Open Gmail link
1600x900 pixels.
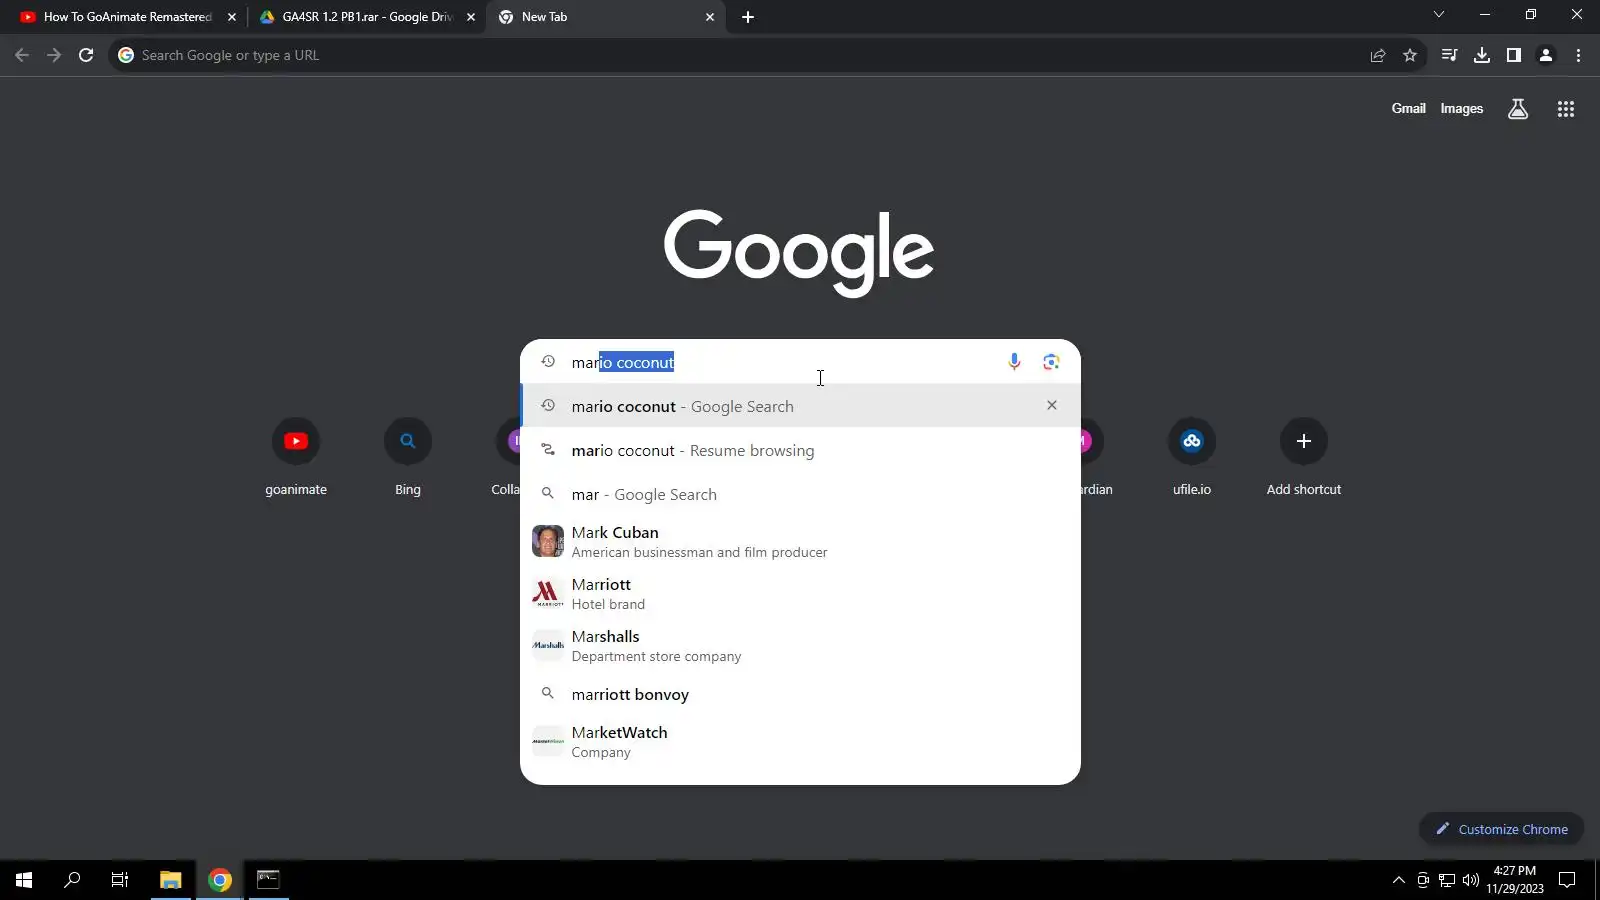point(1408,108)
